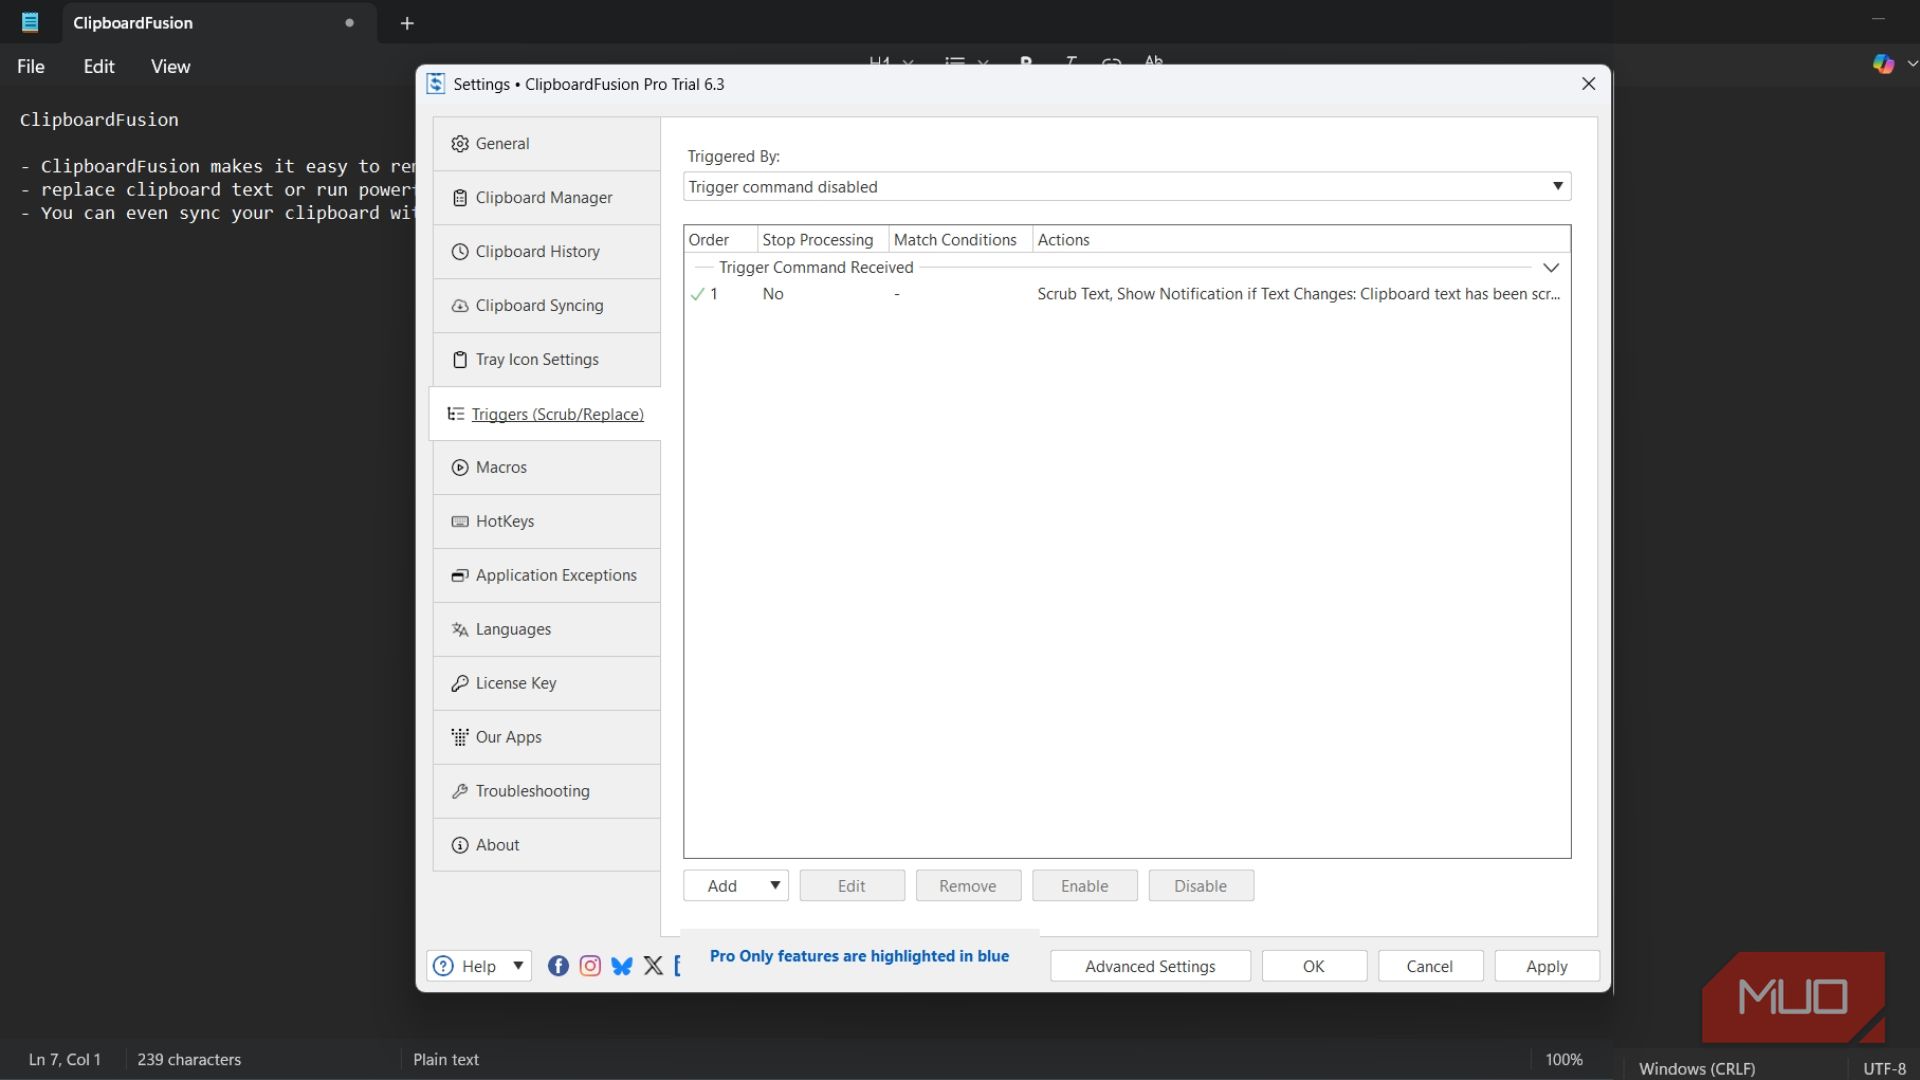1920x1080 pixels.
Task: Click Ln 7, Col 1 status entry
Action: pos(65,1060)
